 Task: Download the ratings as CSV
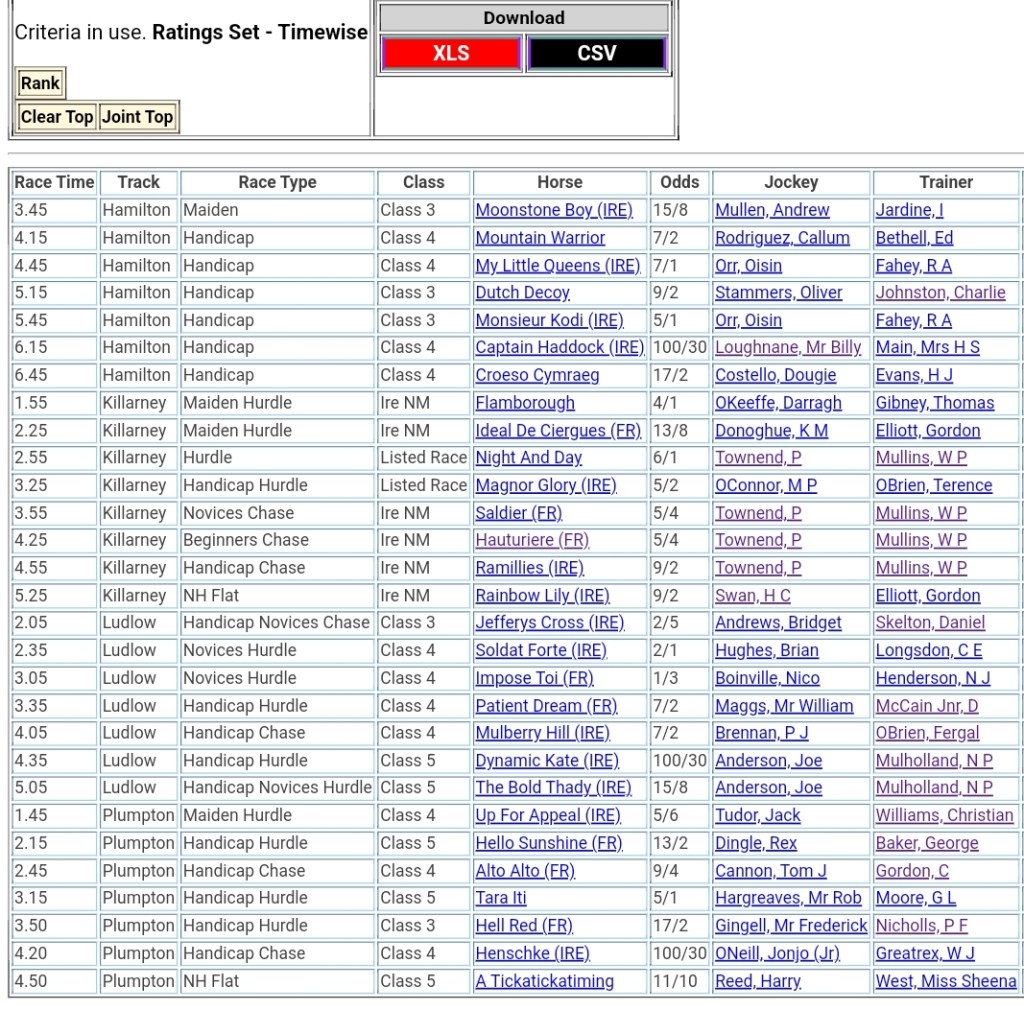click(x=596, y=54)
